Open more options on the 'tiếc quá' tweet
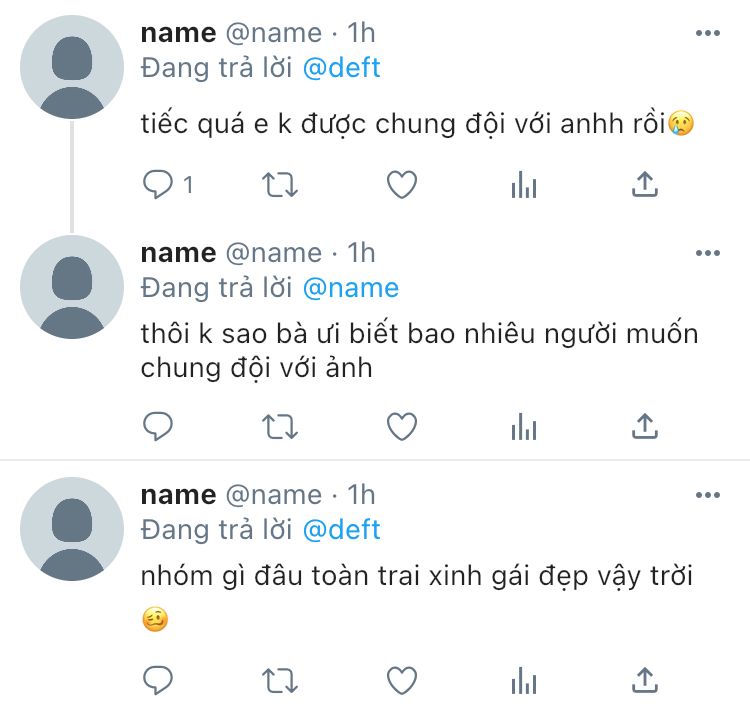750x708 pixels. point(707,33)
